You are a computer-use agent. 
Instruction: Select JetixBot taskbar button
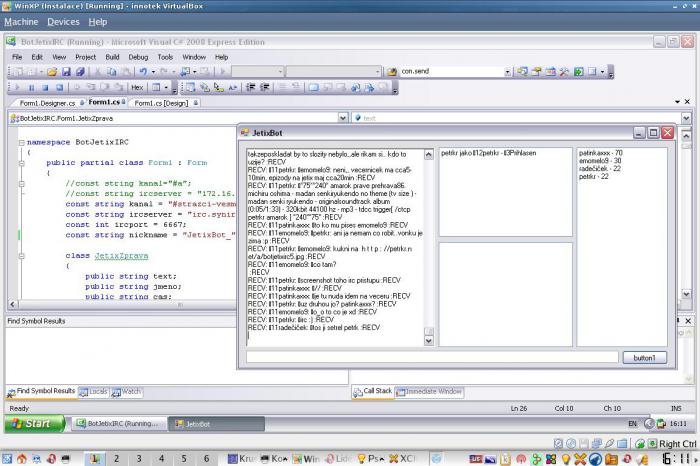(x=216, y=424)
